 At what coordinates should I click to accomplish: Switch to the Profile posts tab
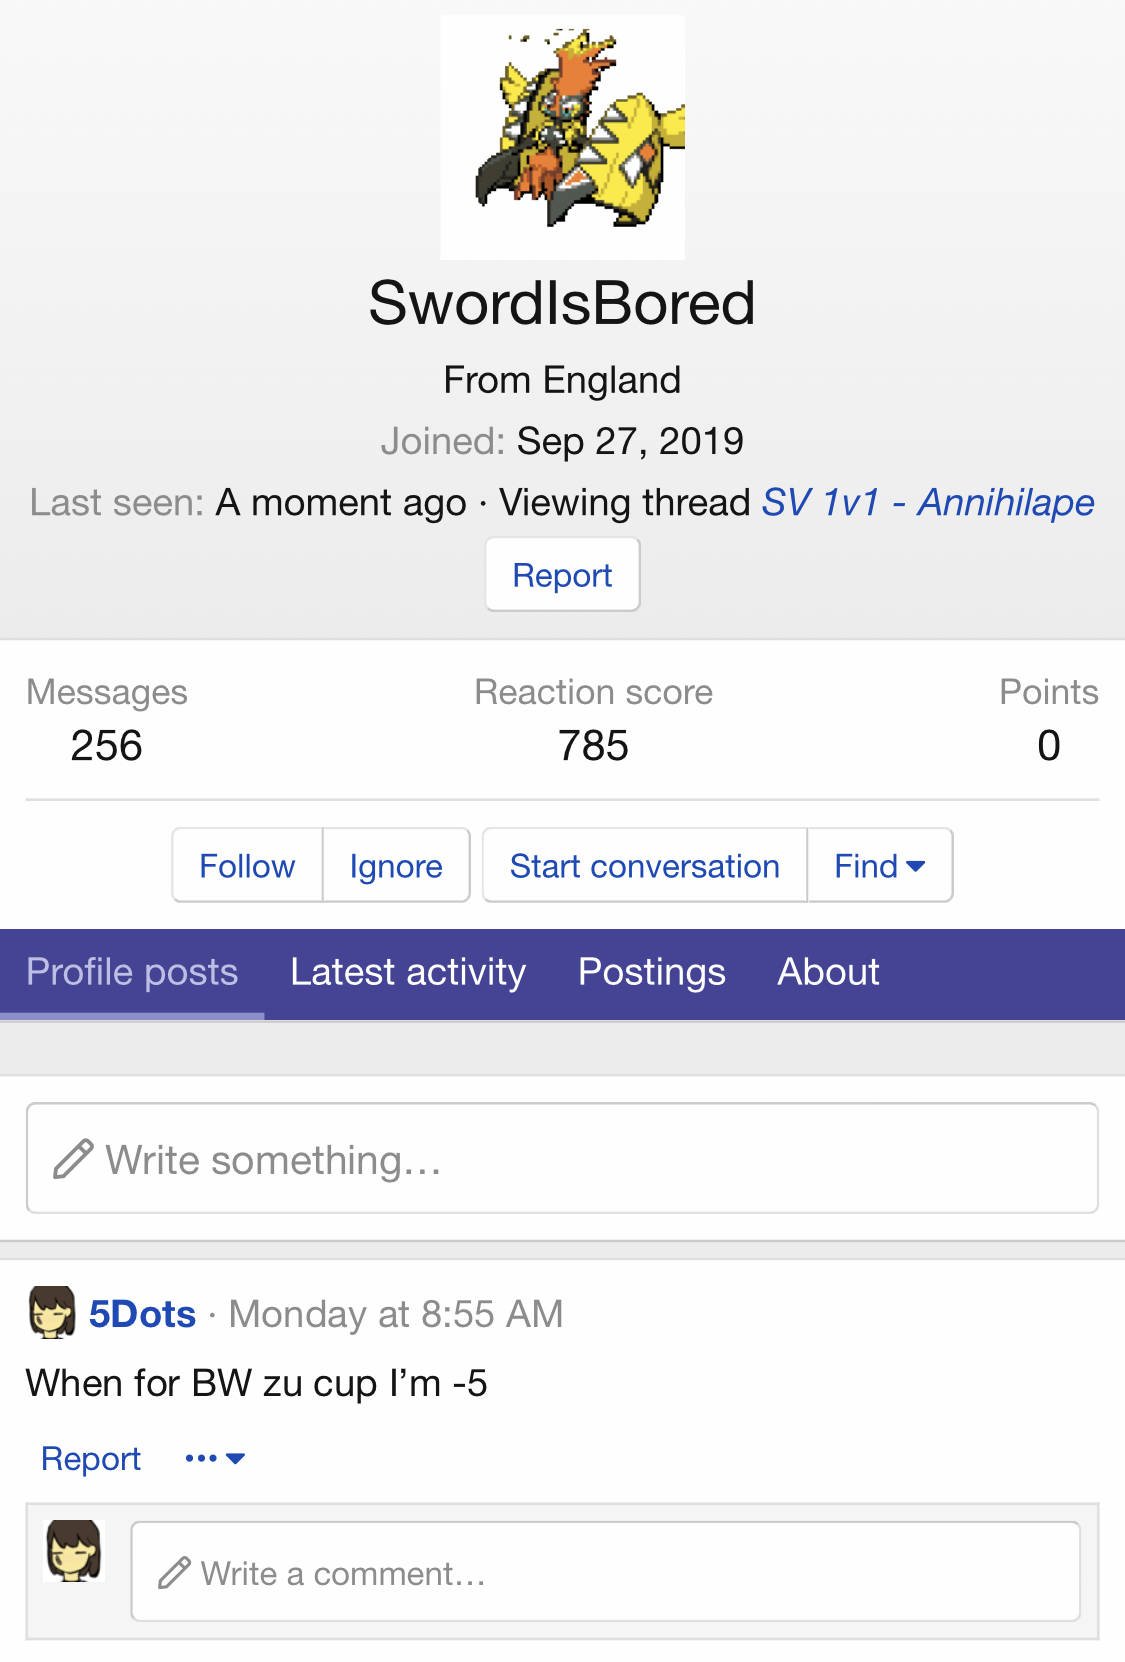click(x=132, y=972)
